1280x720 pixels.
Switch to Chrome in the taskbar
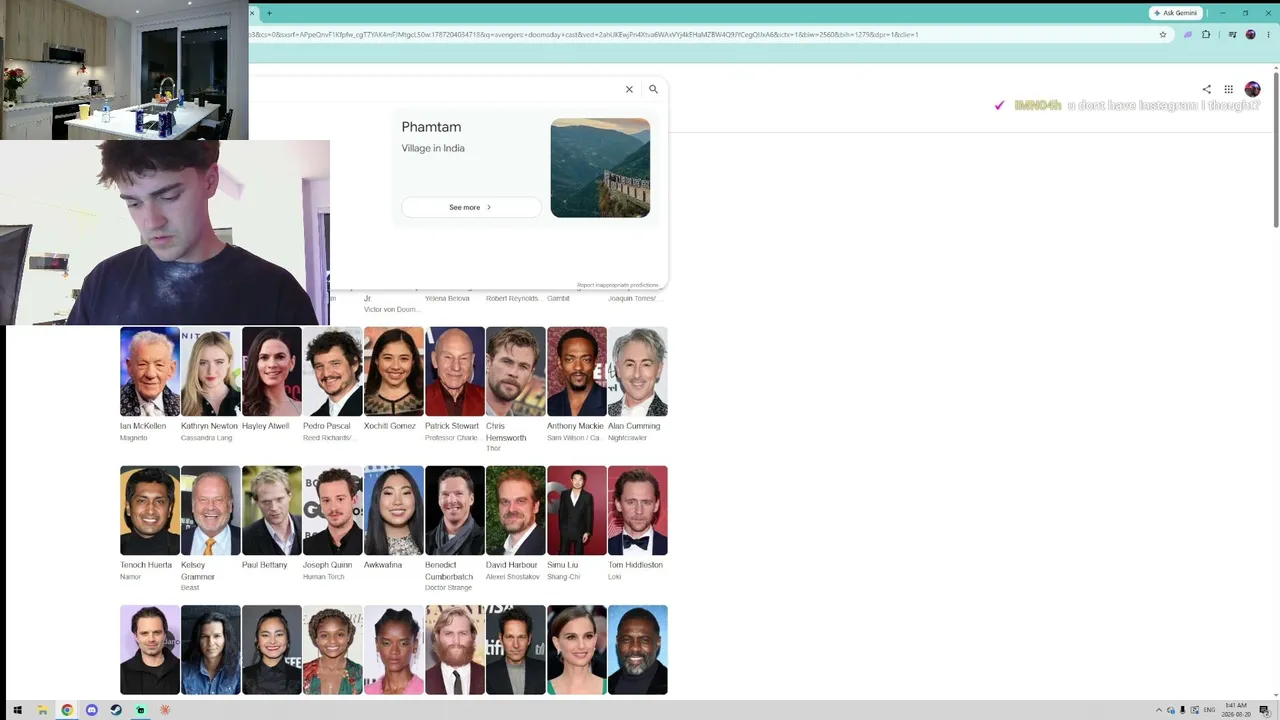coord(67,710)
